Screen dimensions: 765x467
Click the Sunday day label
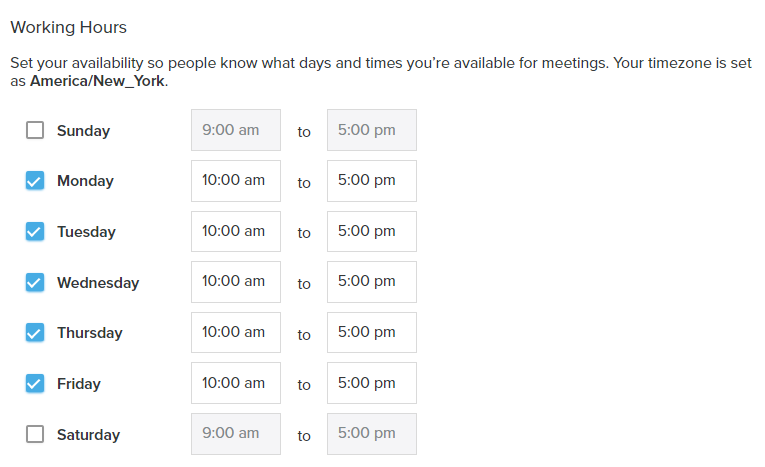[x=83, y=131]
